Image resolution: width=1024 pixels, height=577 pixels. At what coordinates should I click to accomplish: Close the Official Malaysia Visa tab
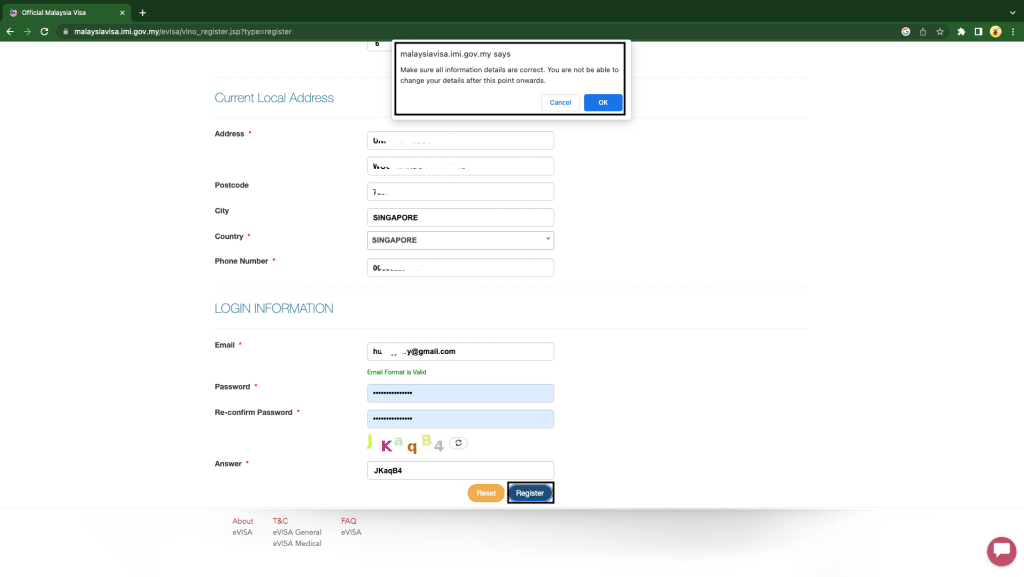(122, 12)
